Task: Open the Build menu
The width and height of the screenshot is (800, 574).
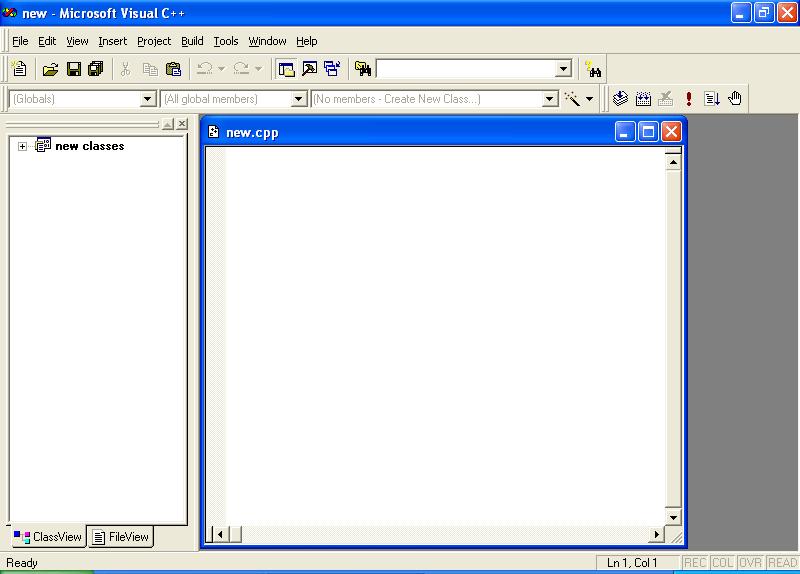Action: coord(192,41)
